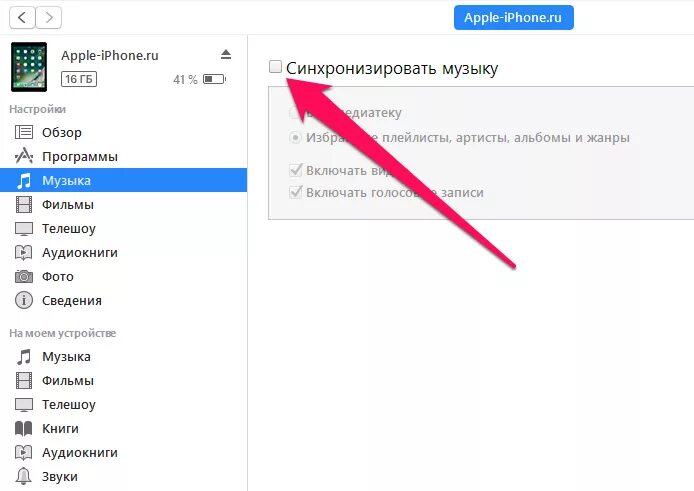Viewport: 694px width, 491px height.
Task: Click the back navigation arrow
Action: pyautogui.click(x=22, y=18)
